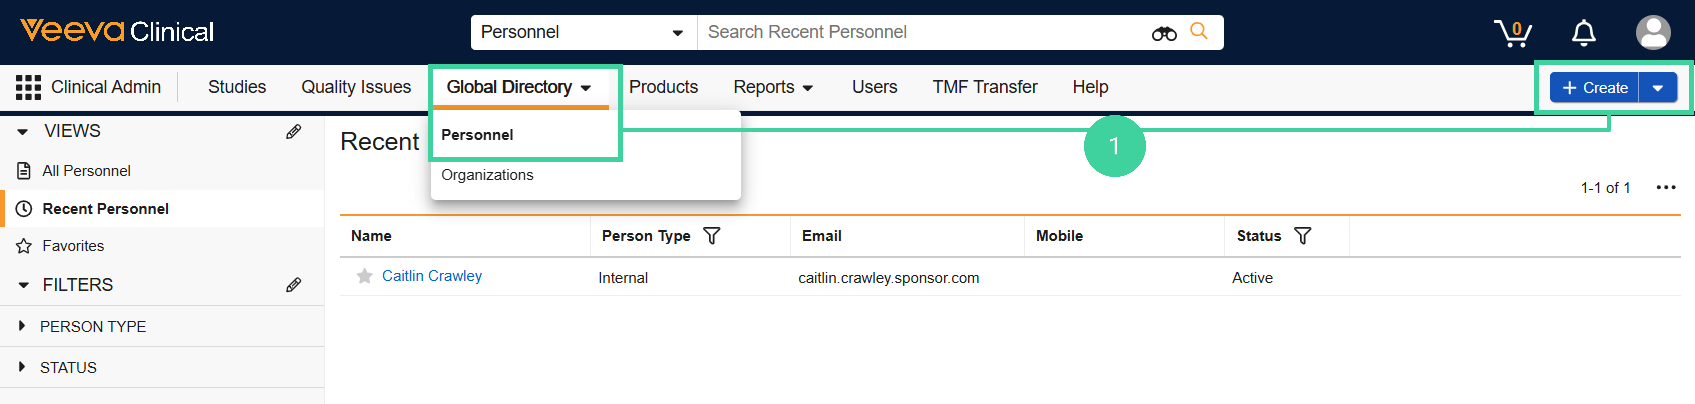Screen dimensions: 1695x404
Task: Filter by Person Type column funnel
Action: [712, 236]
